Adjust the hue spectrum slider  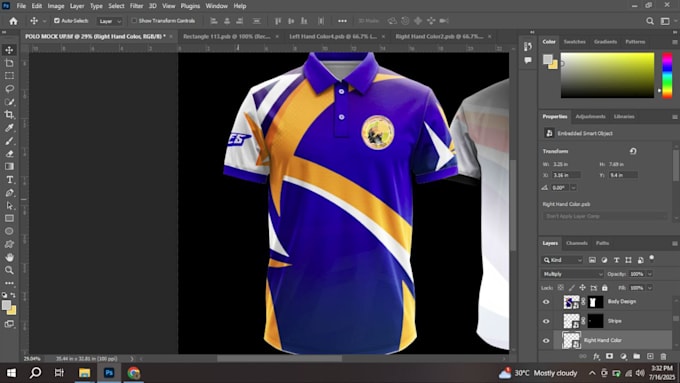click(x=667, y=75)
